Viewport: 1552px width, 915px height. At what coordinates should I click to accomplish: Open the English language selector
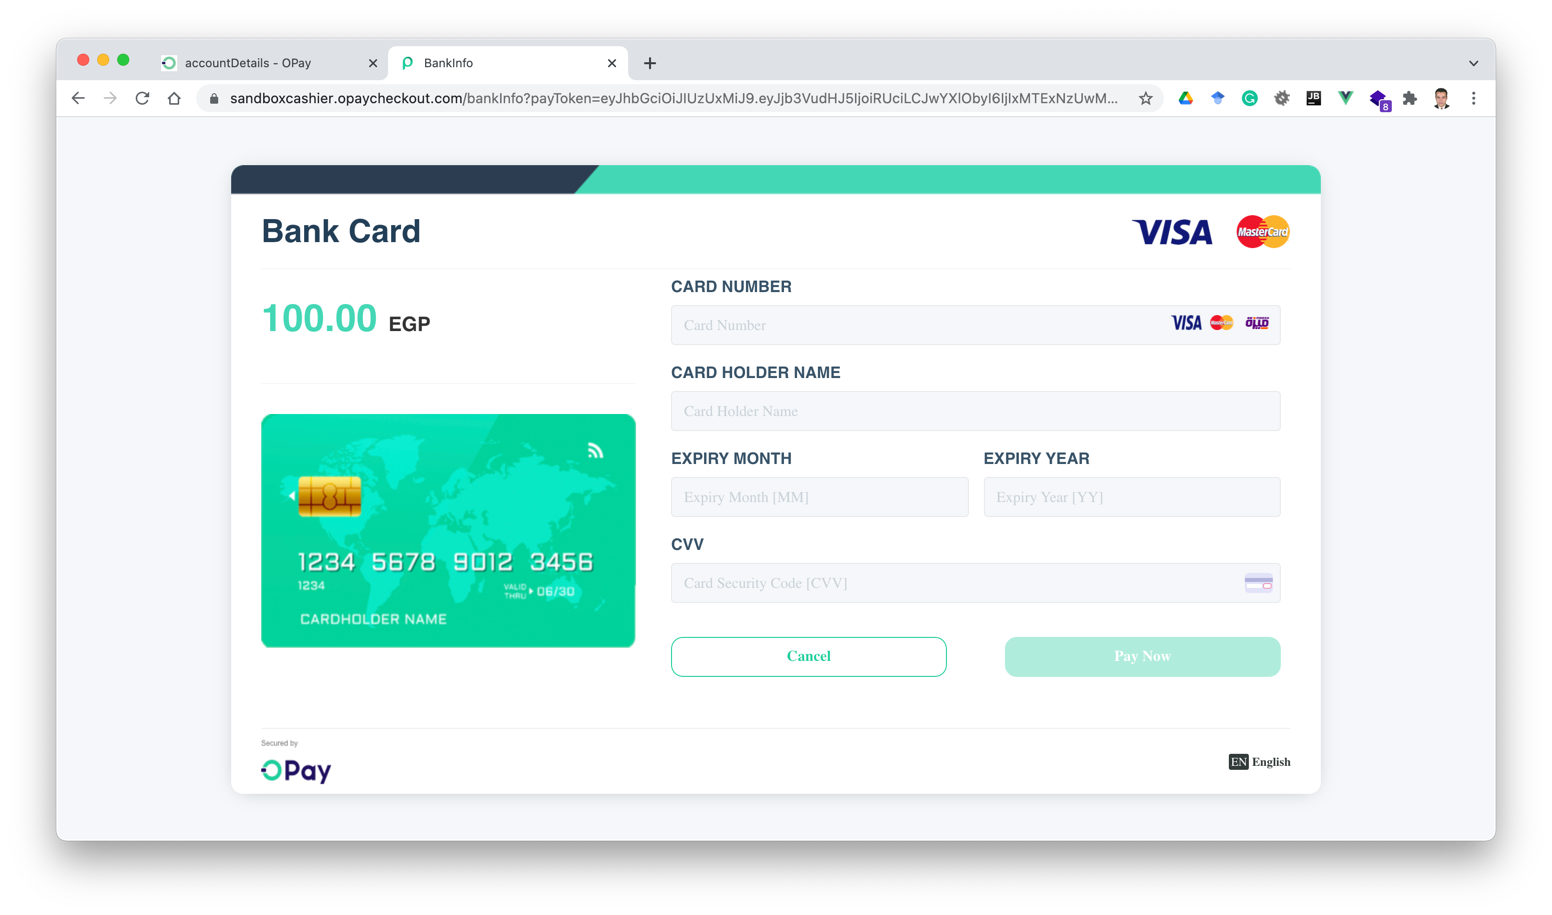pos(1259,762)
